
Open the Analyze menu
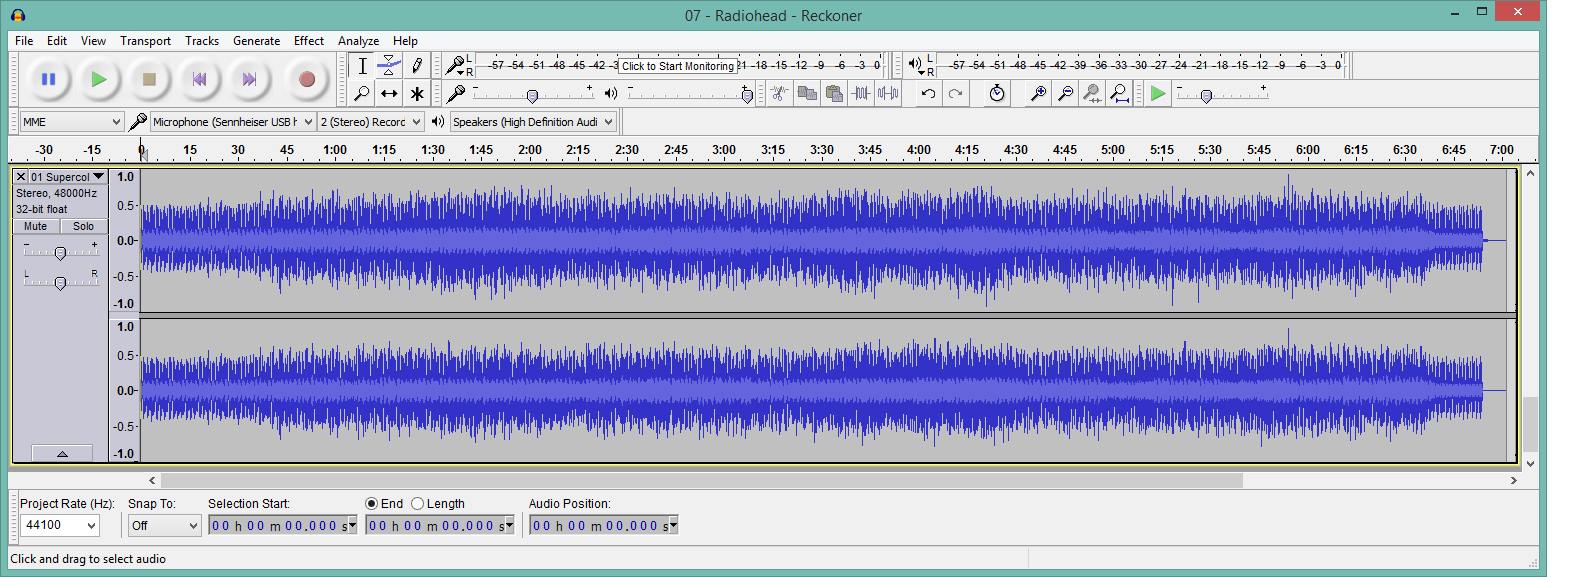click(358, 41)
